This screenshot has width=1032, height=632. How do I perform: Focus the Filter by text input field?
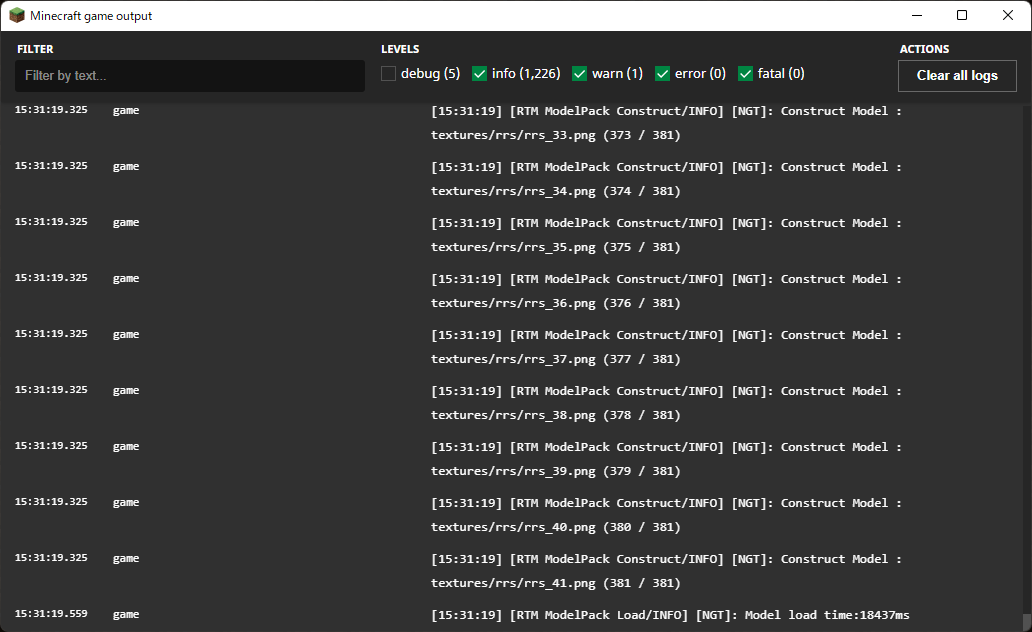(190, 76)
